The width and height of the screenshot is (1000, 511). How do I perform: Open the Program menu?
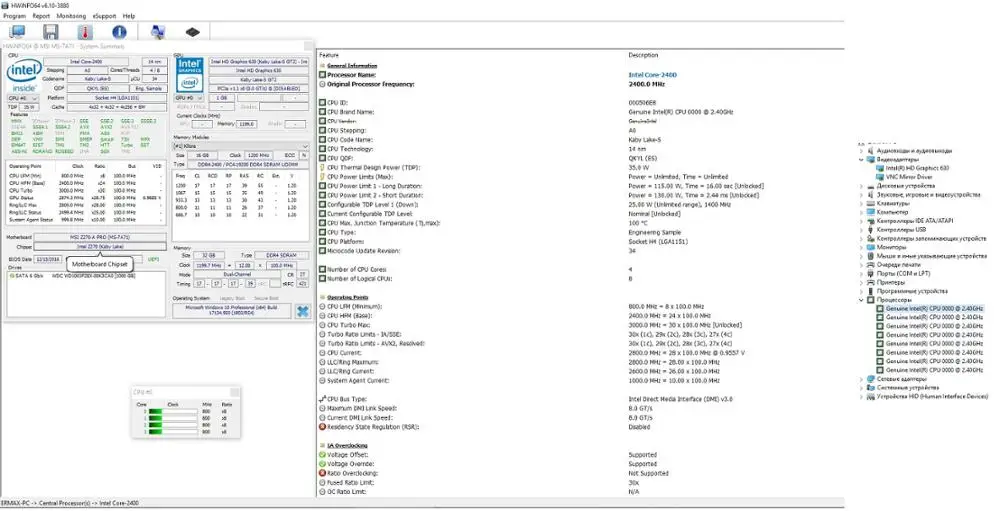14,16
